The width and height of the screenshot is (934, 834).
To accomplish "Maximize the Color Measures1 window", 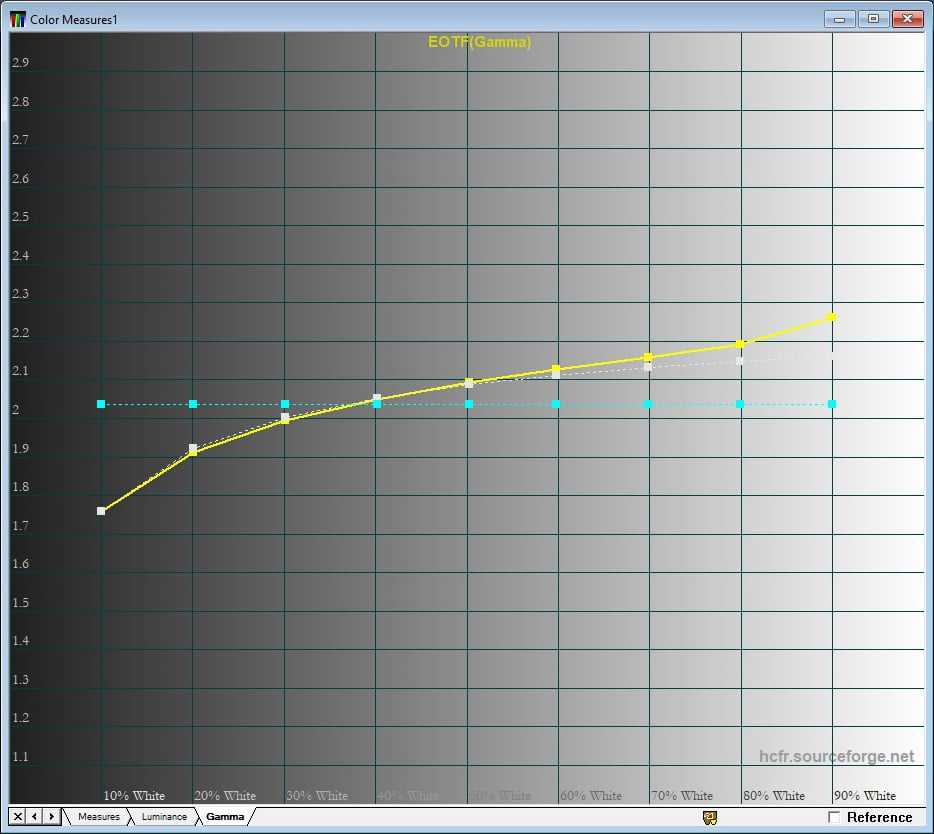I will (x=873, y=19).
